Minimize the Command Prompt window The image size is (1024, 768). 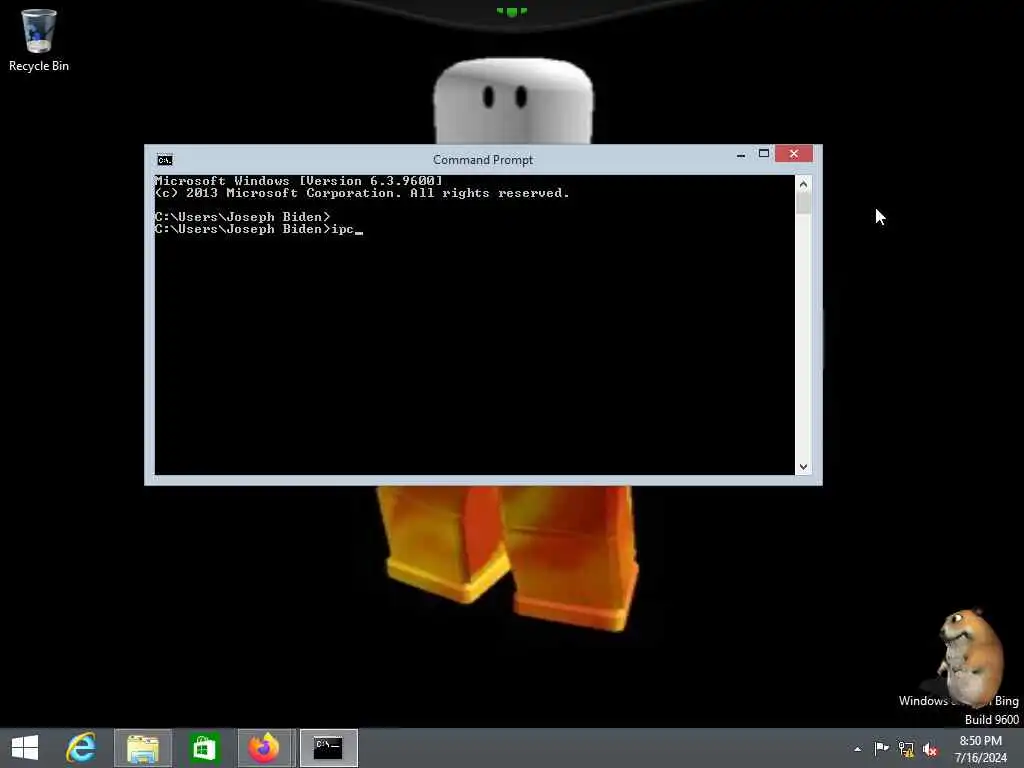(x=741, y=155)
